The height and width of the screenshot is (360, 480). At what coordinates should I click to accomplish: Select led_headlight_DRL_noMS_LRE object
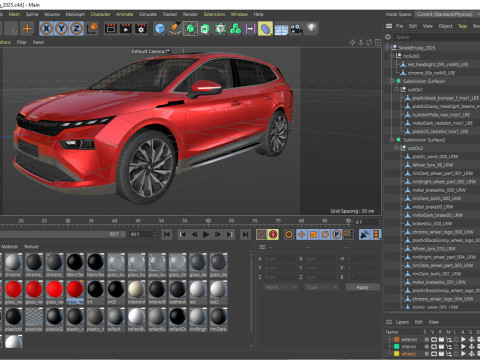coord(438,64)
